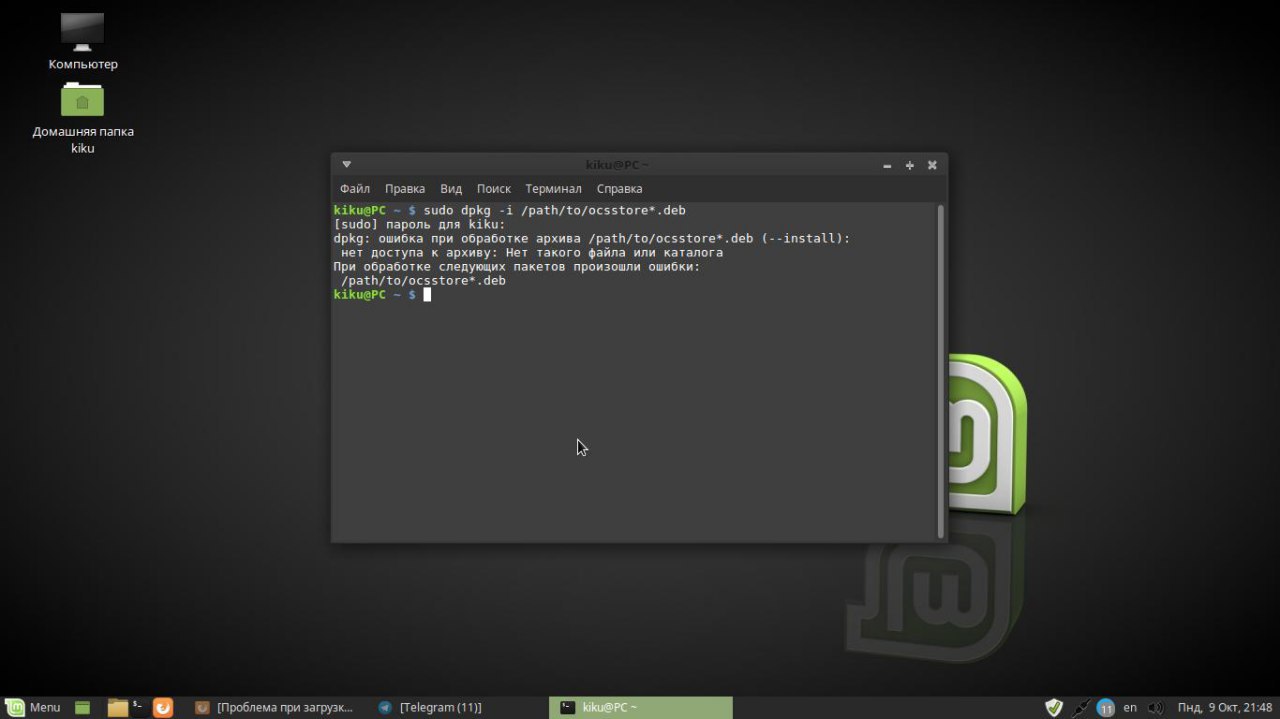Click the 'dpkg: ошибка при обработке архива' line
1280x719 pixels.
click(x=592, y=239)
